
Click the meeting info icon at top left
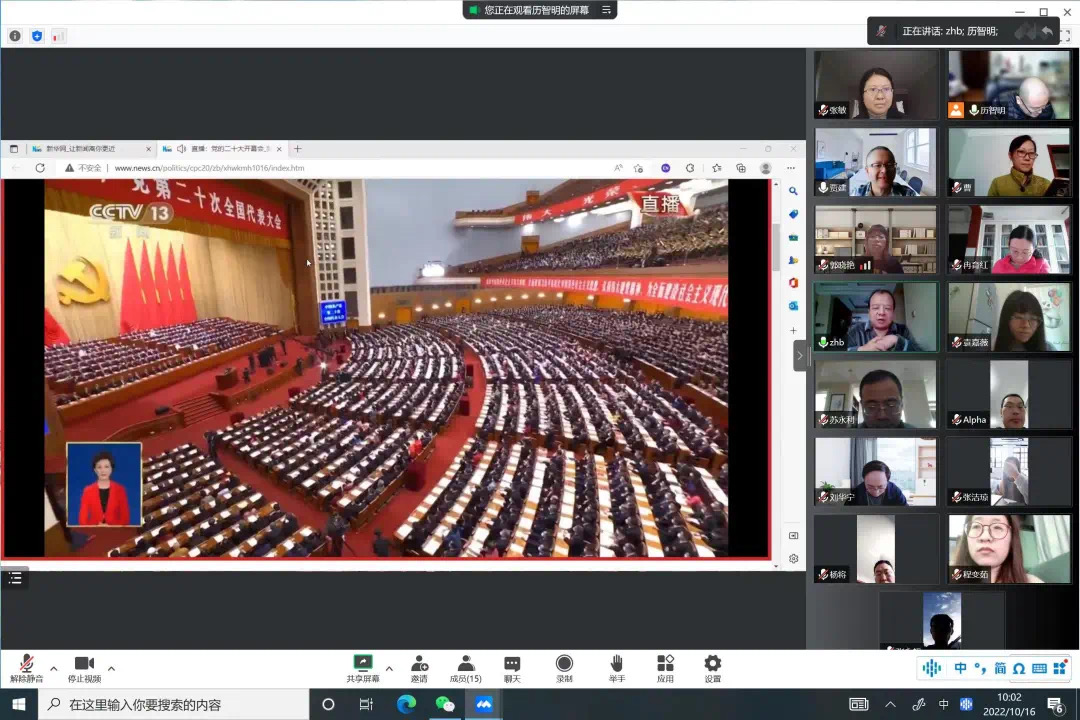coord(15,36)
